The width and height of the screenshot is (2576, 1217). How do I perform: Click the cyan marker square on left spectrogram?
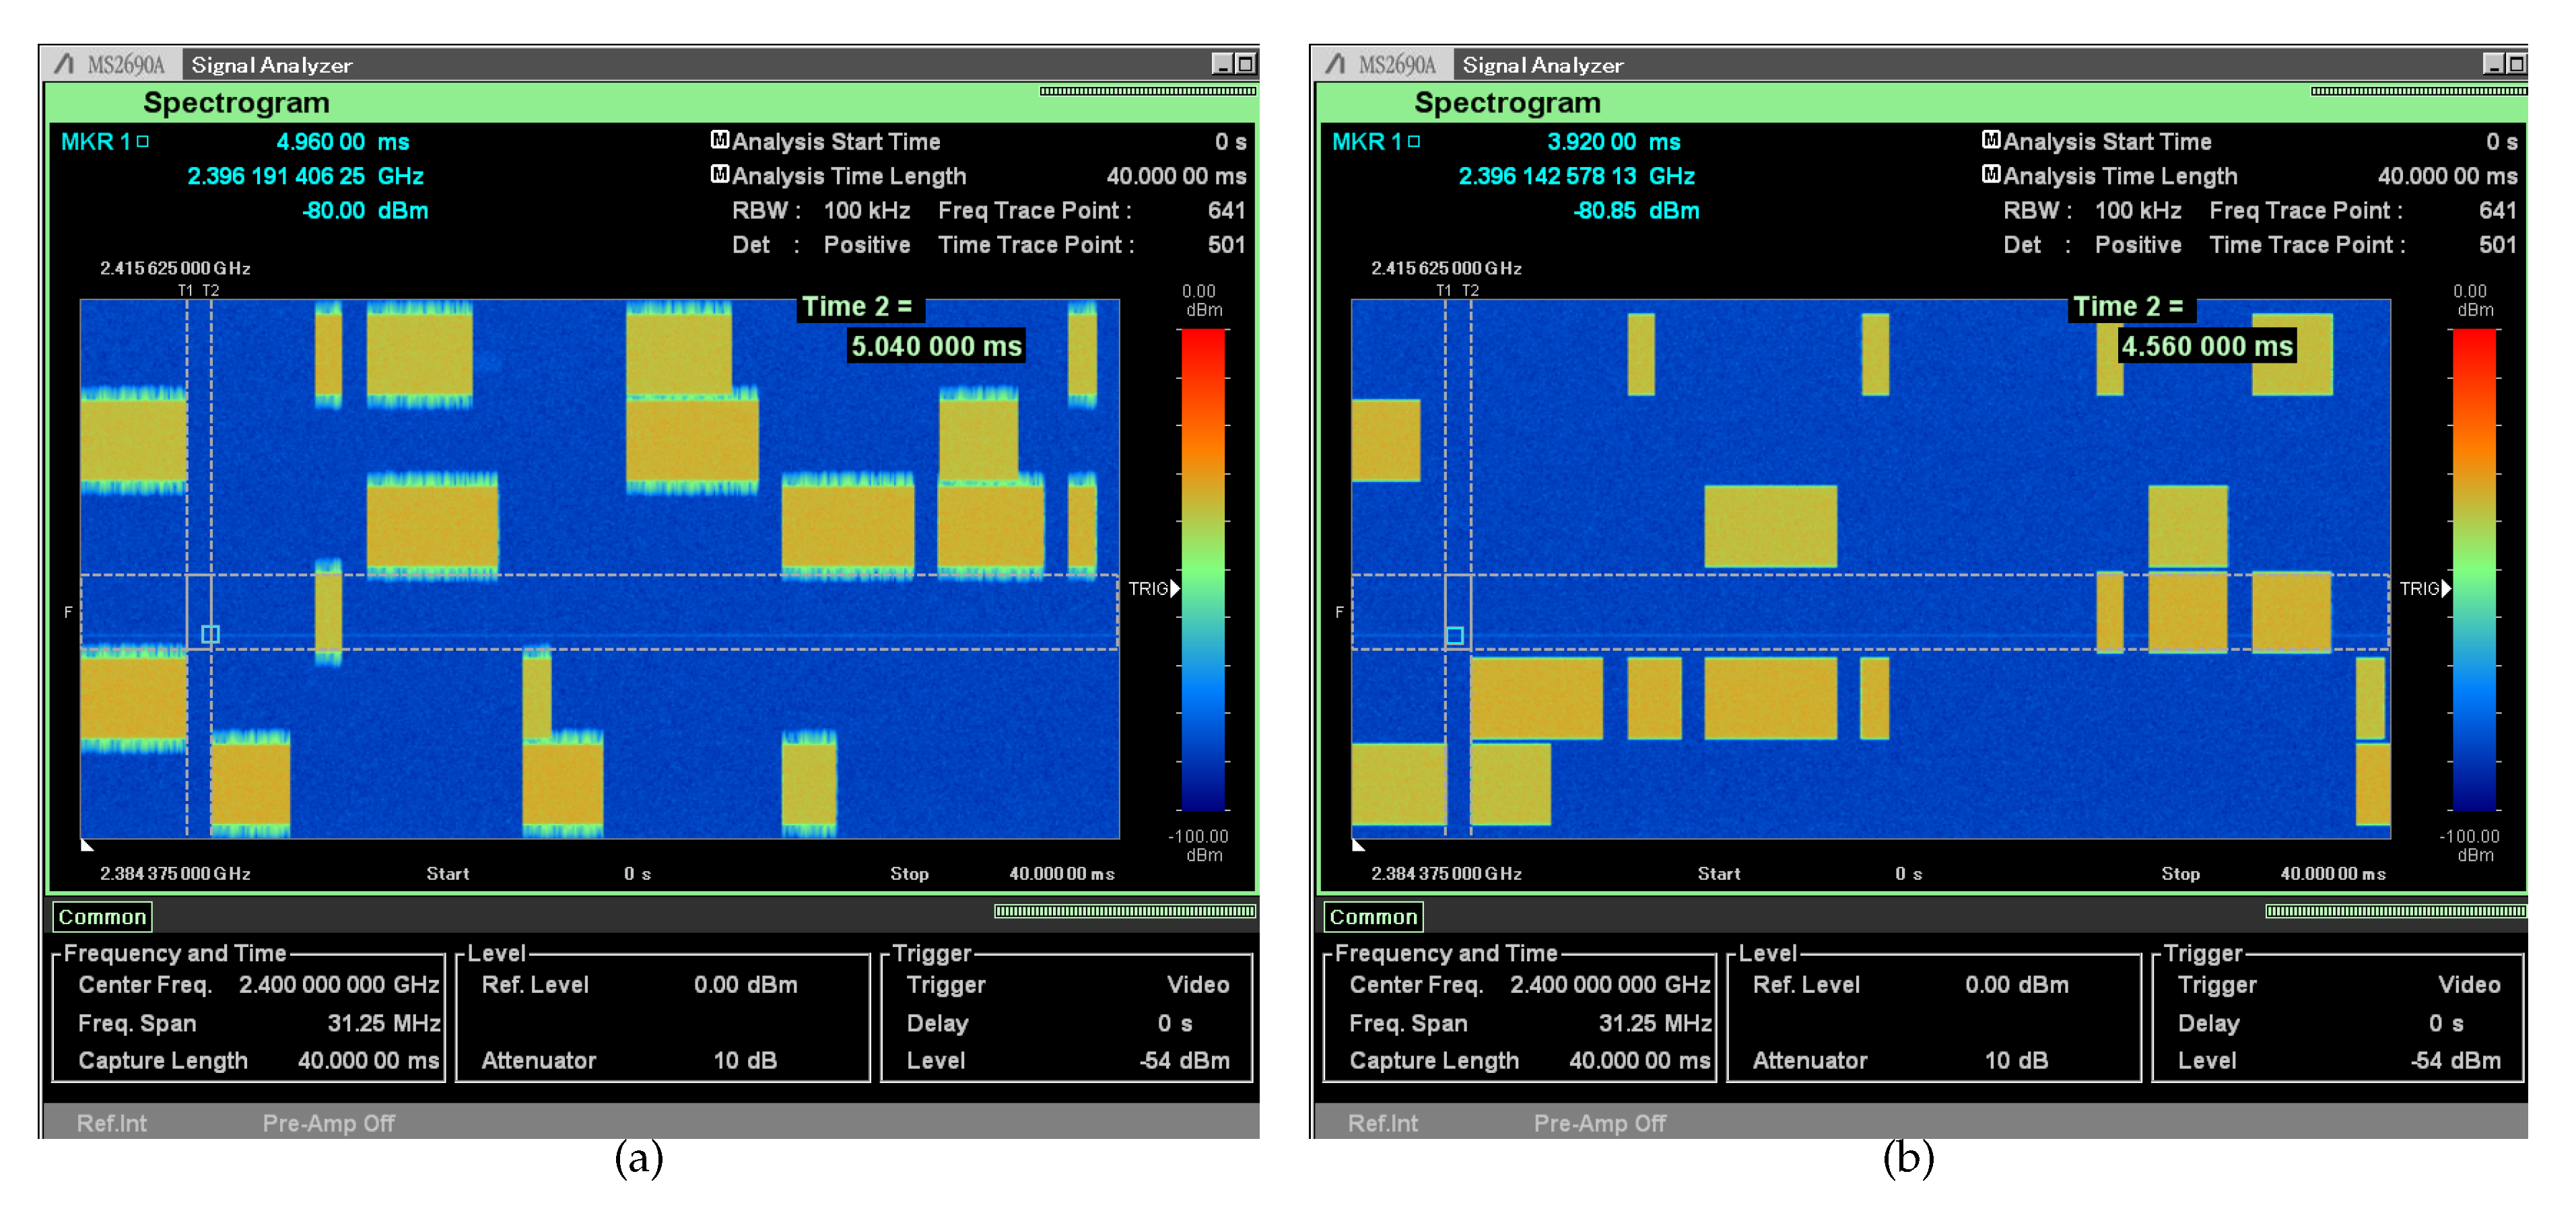pyautogui.click(x=210, y=634)
